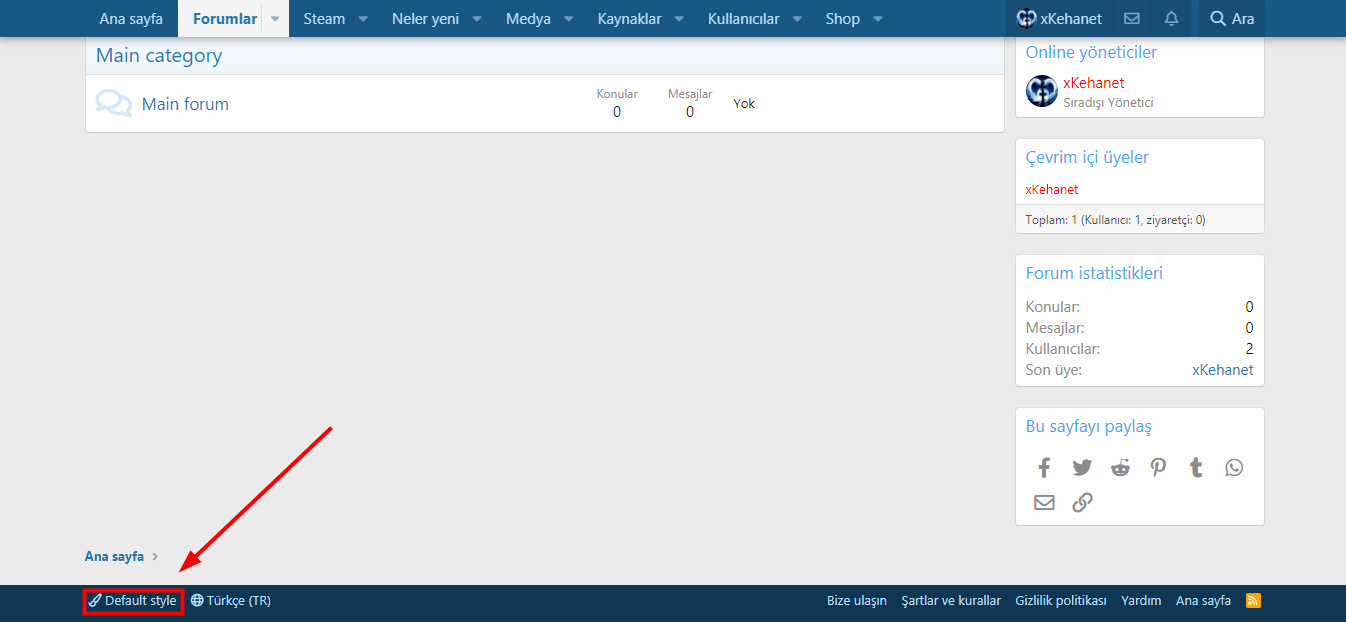Click the Bu sayfayı paylaş heading
The image size is (1346, 622).
coord(1089,426)
